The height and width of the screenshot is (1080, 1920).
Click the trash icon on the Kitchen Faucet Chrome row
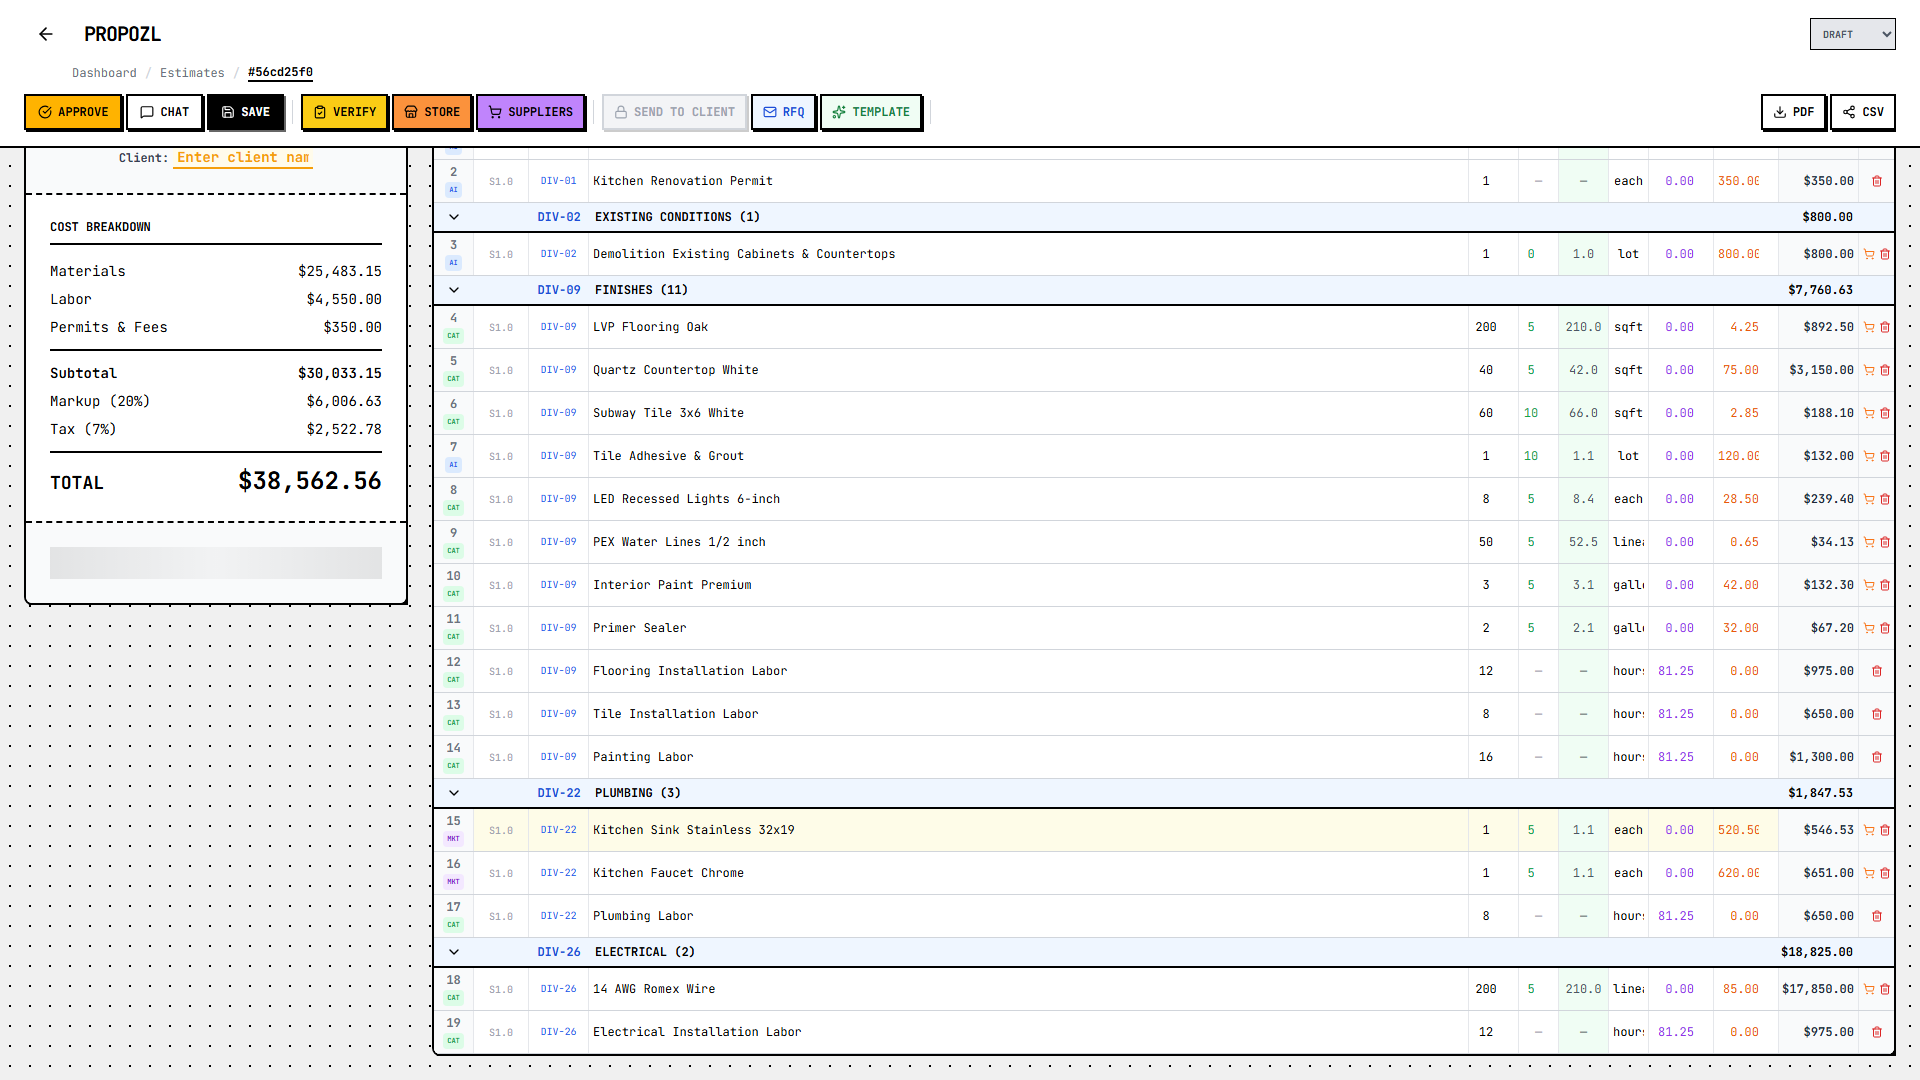1885,873
